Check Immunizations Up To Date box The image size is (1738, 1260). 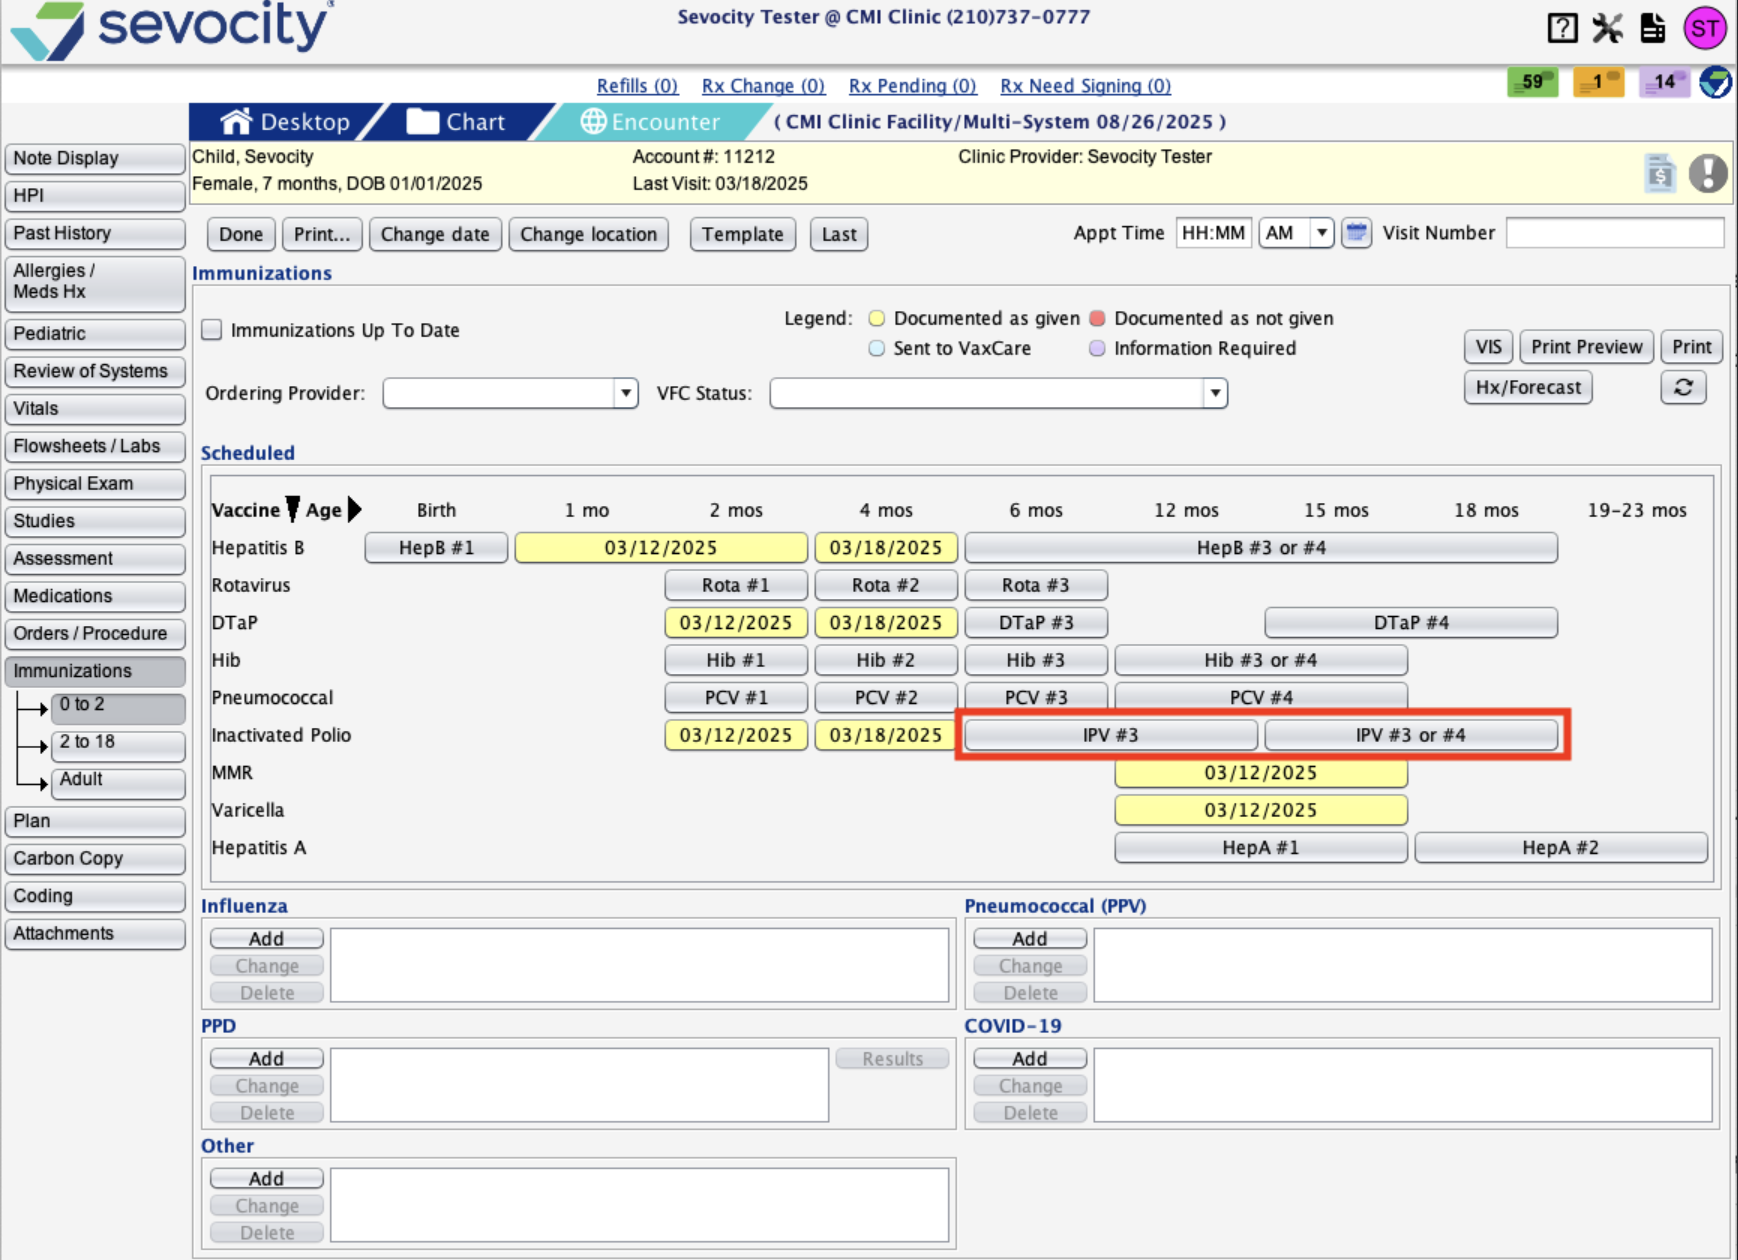(212, 330)
